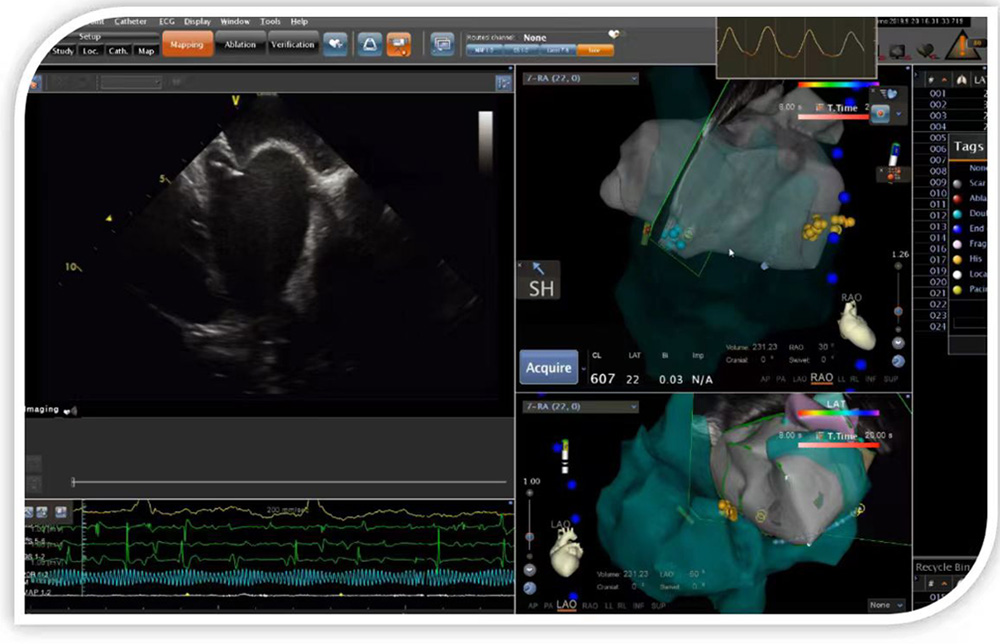This screenshot has height=644, width=1000.
Task: Open the Catheter menu
Action: (130, 21)
